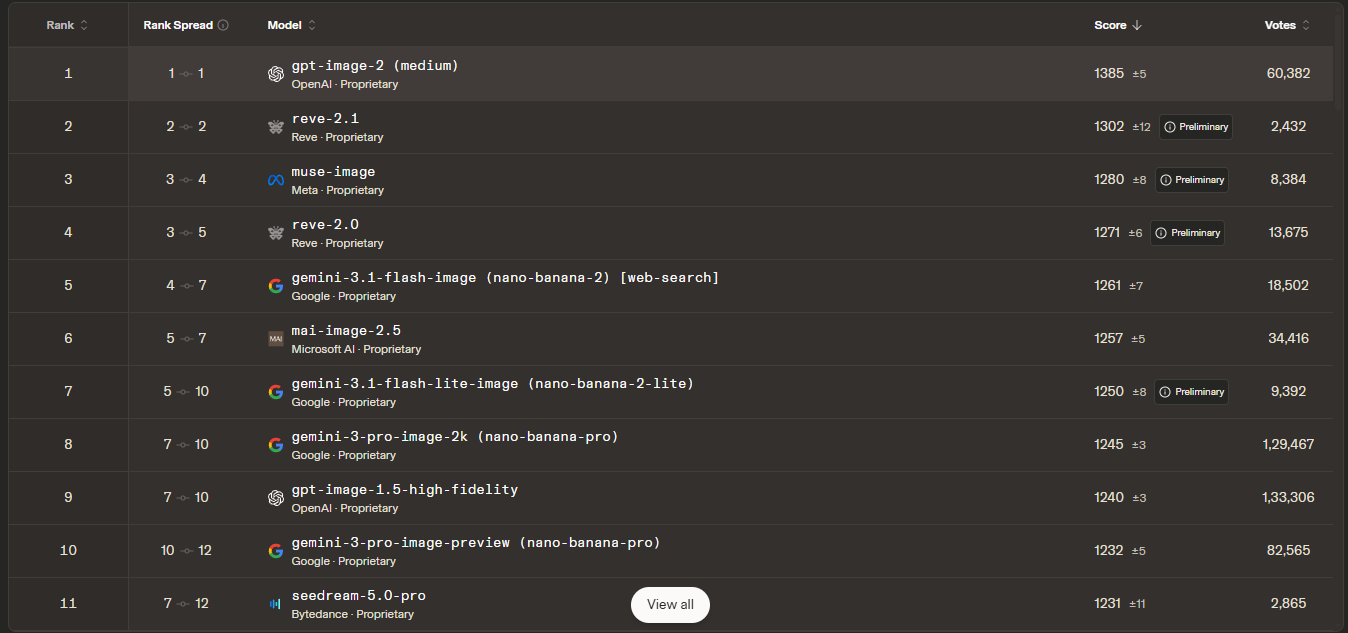Open gemini-3.1-flash-lite-image (nano-banana-2-lite) model name
The height and width of the screenshot is (633, 1348).
[x=492, y=384]
